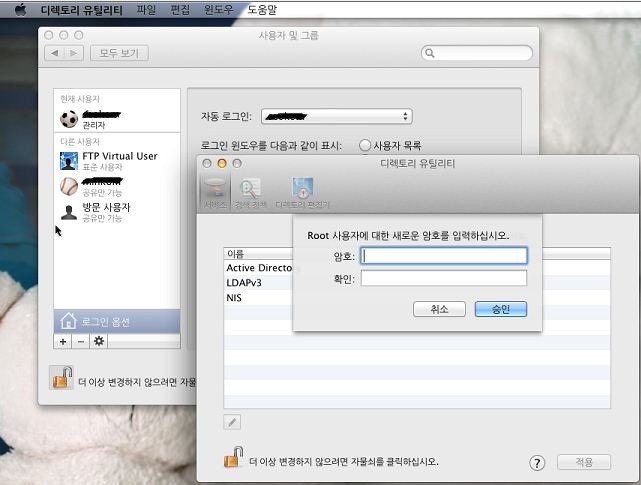The height and width of the screenshot is (485, 641).
Task: Open the 편집 menu
Action: 180,9
